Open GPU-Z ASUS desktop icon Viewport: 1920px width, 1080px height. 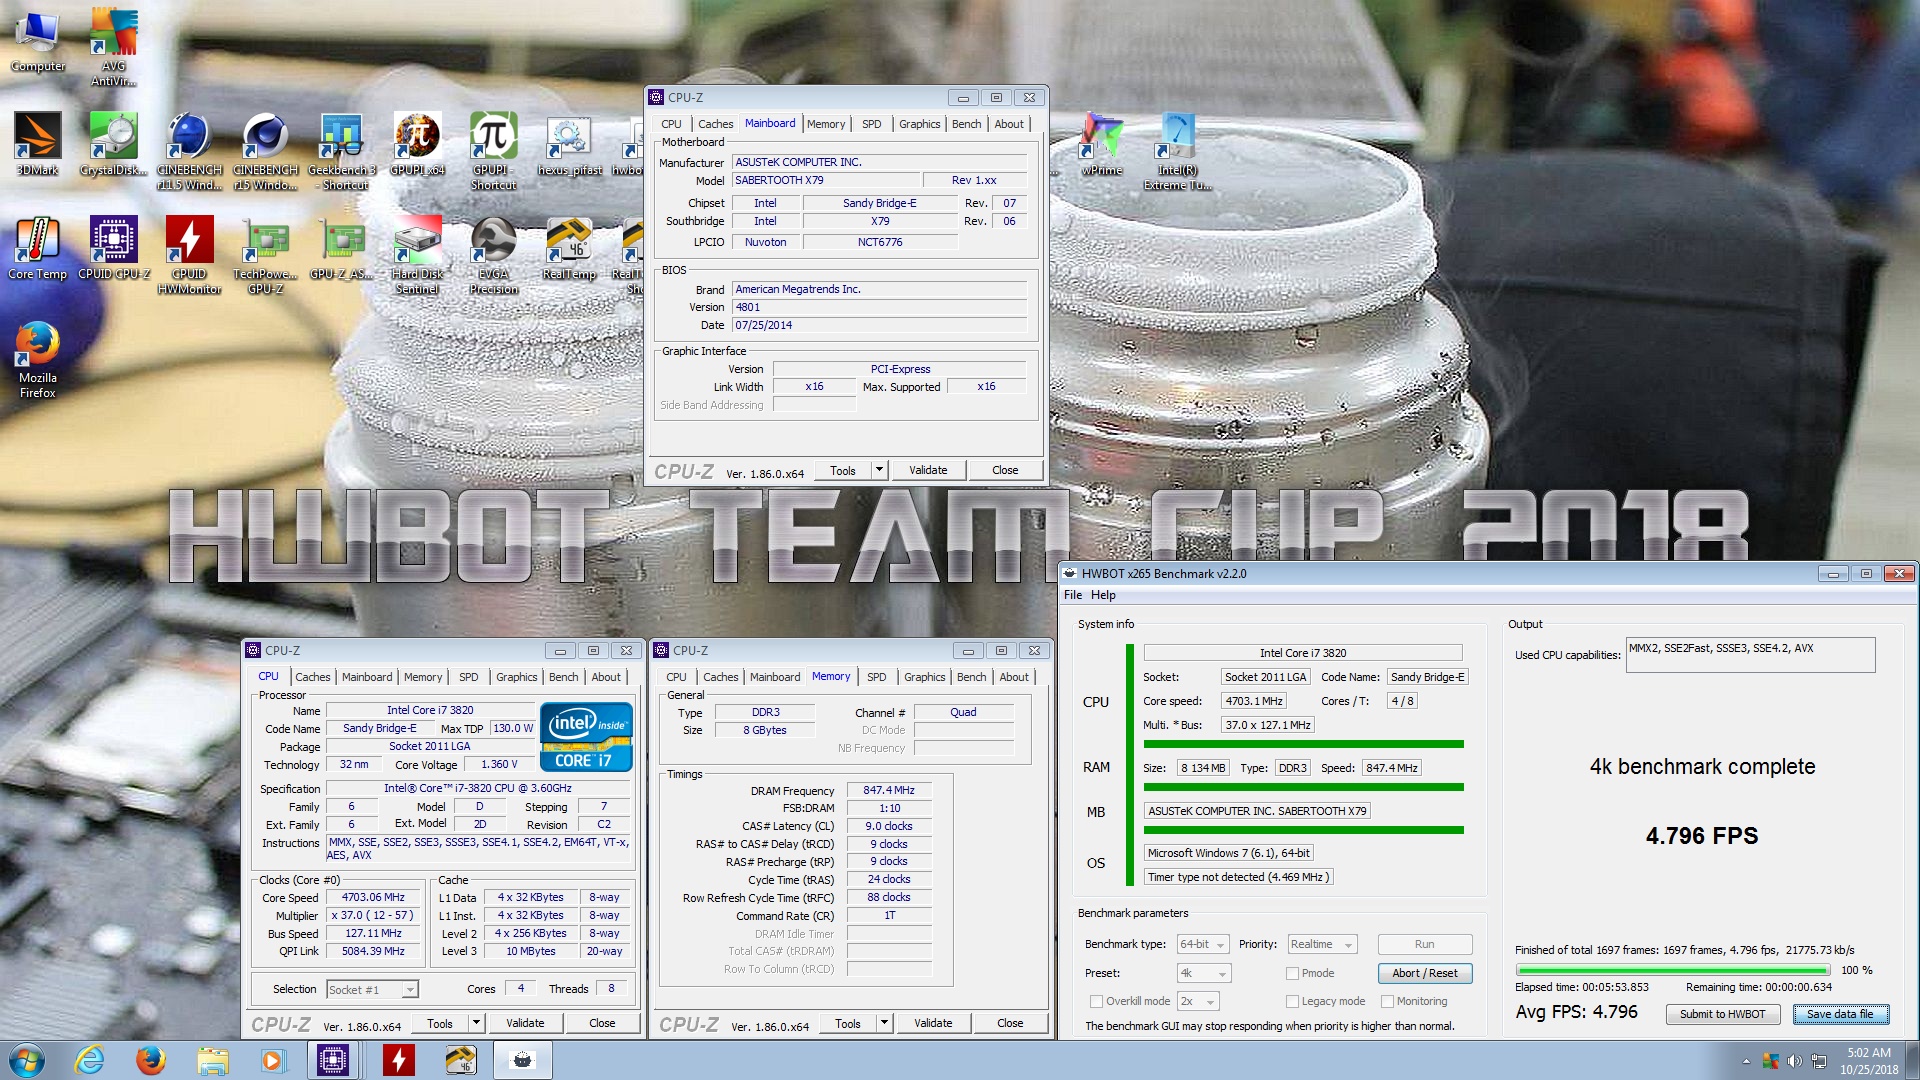pyautogui.click(x=342, y=247)
